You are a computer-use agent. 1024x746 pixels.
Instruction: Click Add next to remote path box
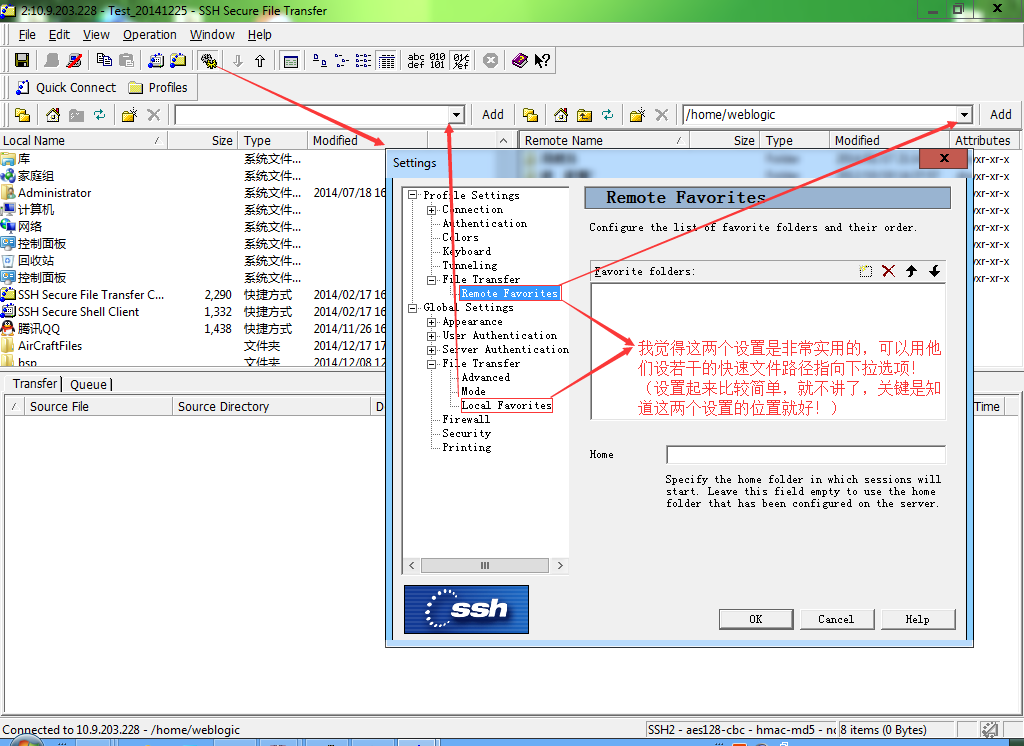(x=1000, y=115)
